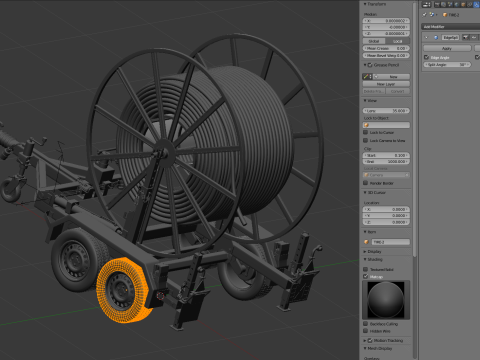The height and width of the screenshot is (360, 480).
Task: Collapse the Mesh Display panel
Action: (x=365, y=348)
